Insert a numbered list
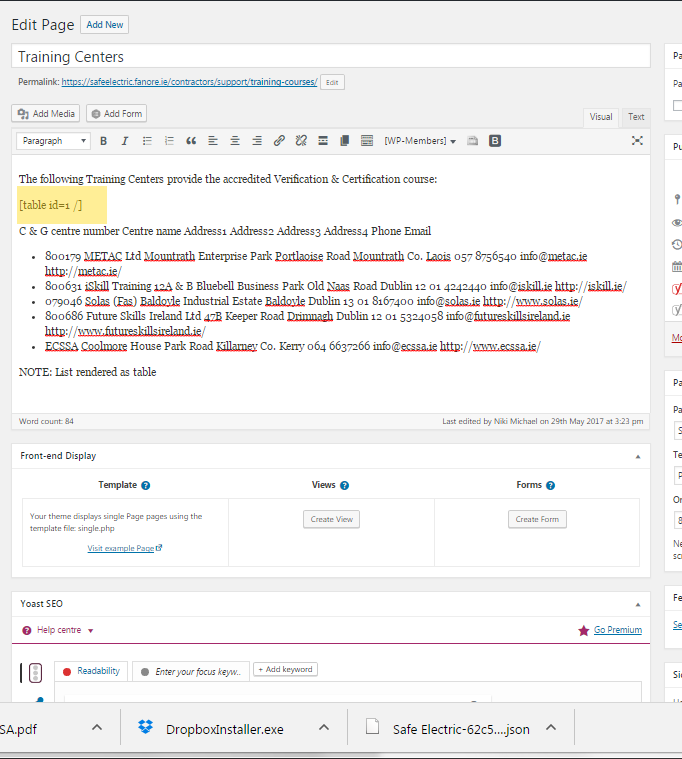 (169, 141)
